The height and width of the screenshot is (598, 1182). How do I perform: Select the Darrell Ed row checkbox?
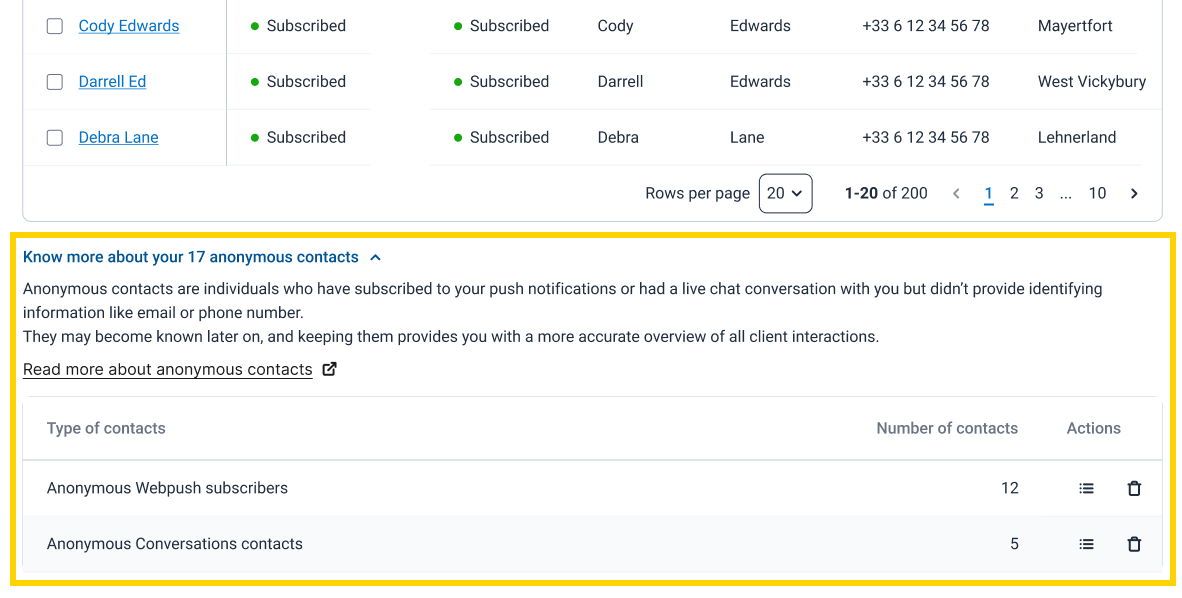pos(55,82)
